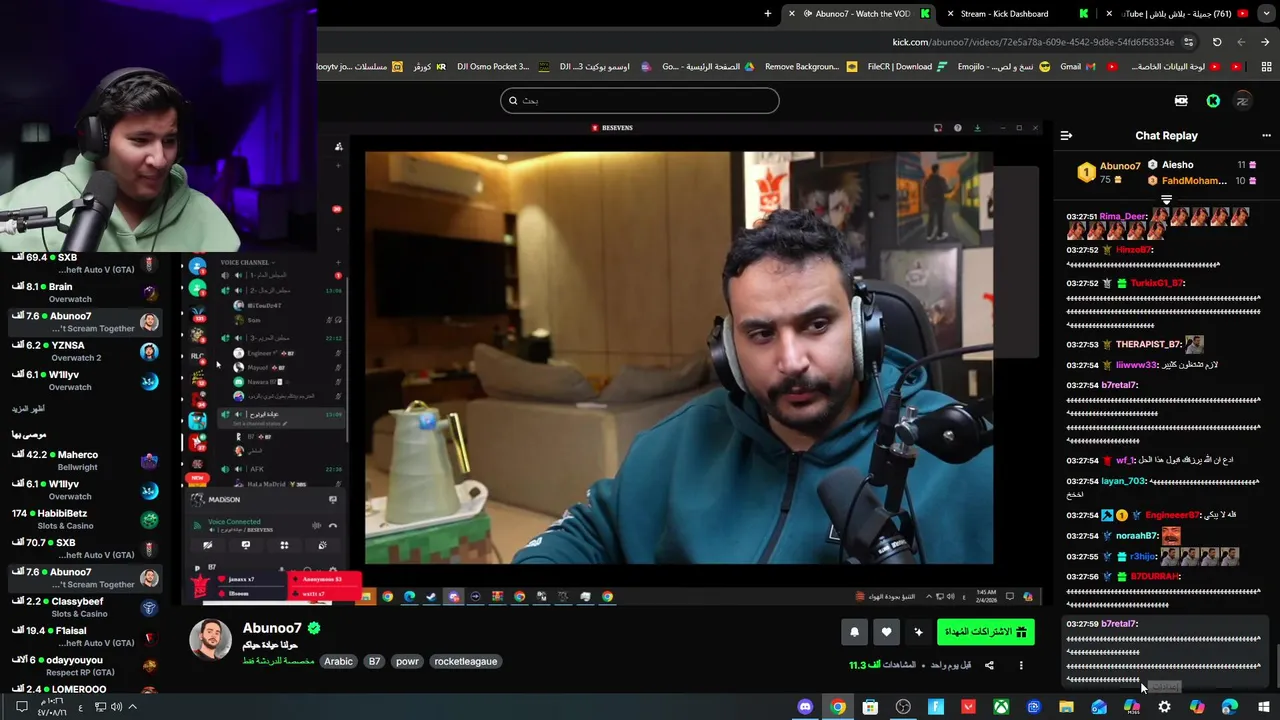Open File Explorer from the taskbar
This screenshot has width=1280, height=720.
pos(1067,707)
